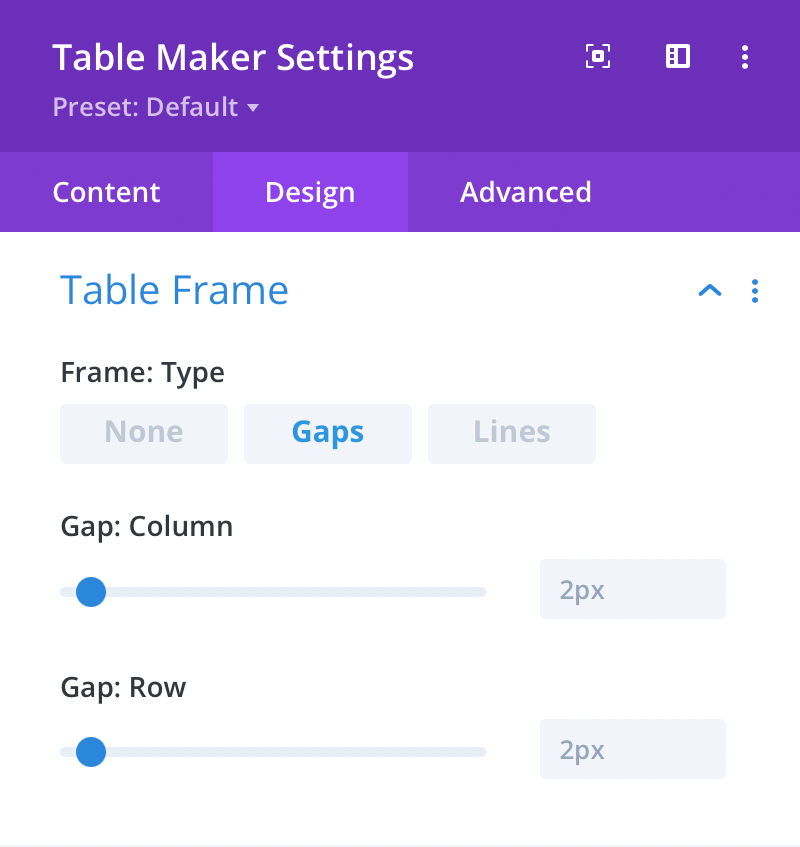
Task: Open header three-dot more options menu
Action: pos(745,57)
